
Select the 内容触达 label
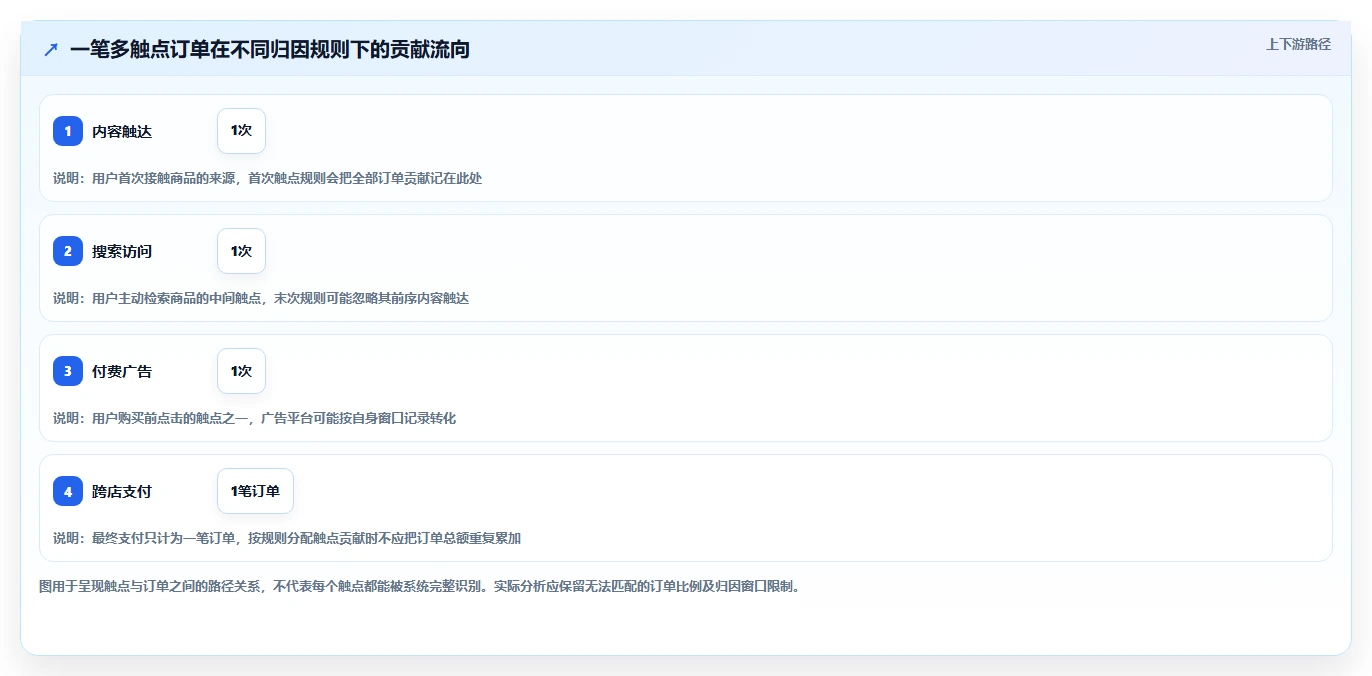tap(122, 131)
